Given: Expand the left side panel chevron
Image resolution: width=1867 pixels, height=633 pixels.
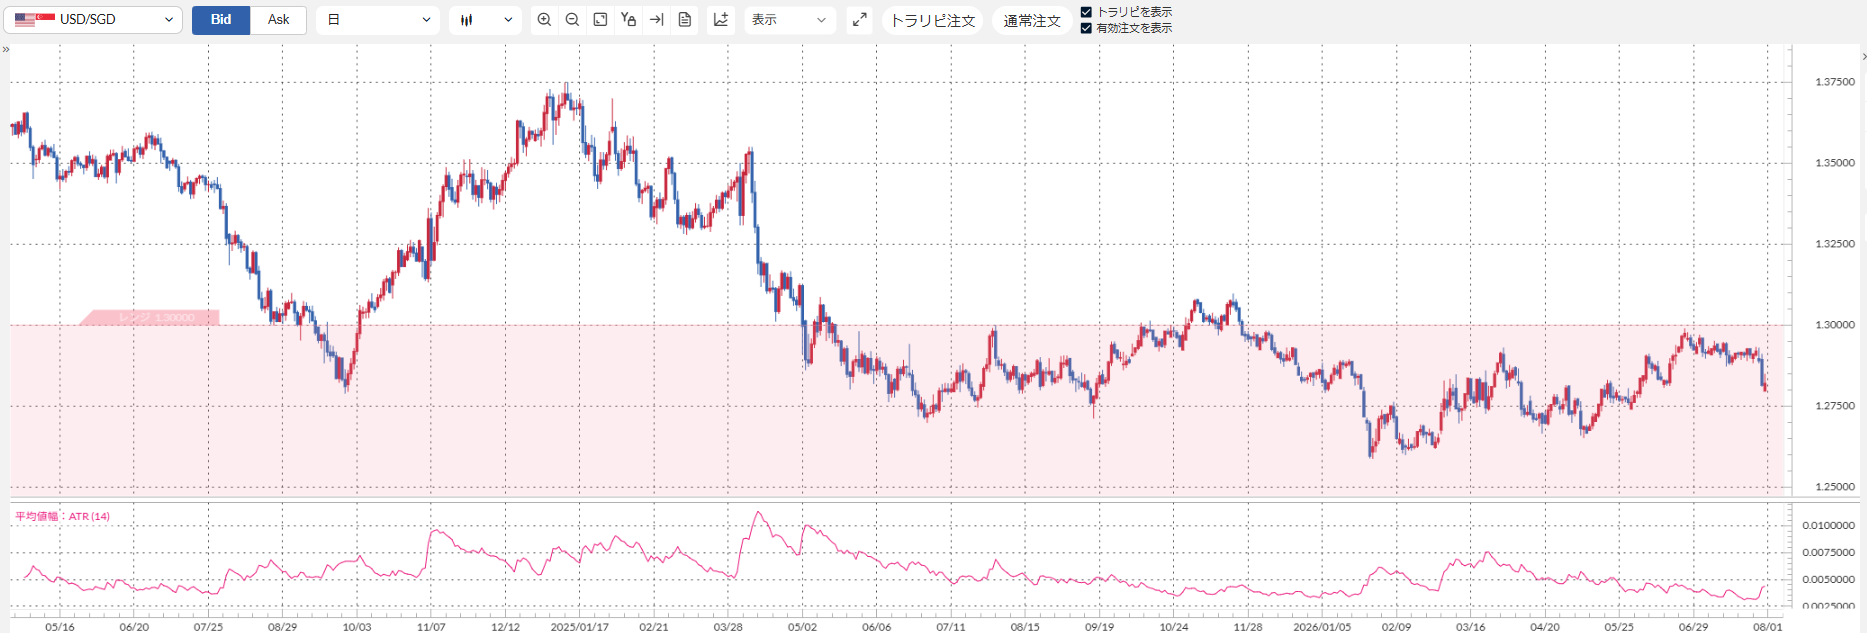Looking at the screenshot, I should click(5, 49).
